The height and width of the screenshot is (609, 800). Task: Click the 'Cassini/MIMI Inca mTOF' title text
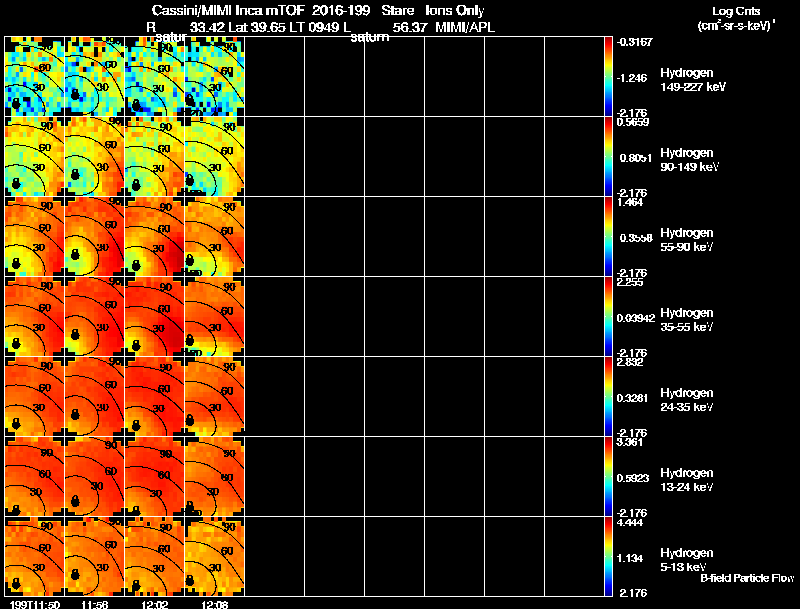[228, 11]
